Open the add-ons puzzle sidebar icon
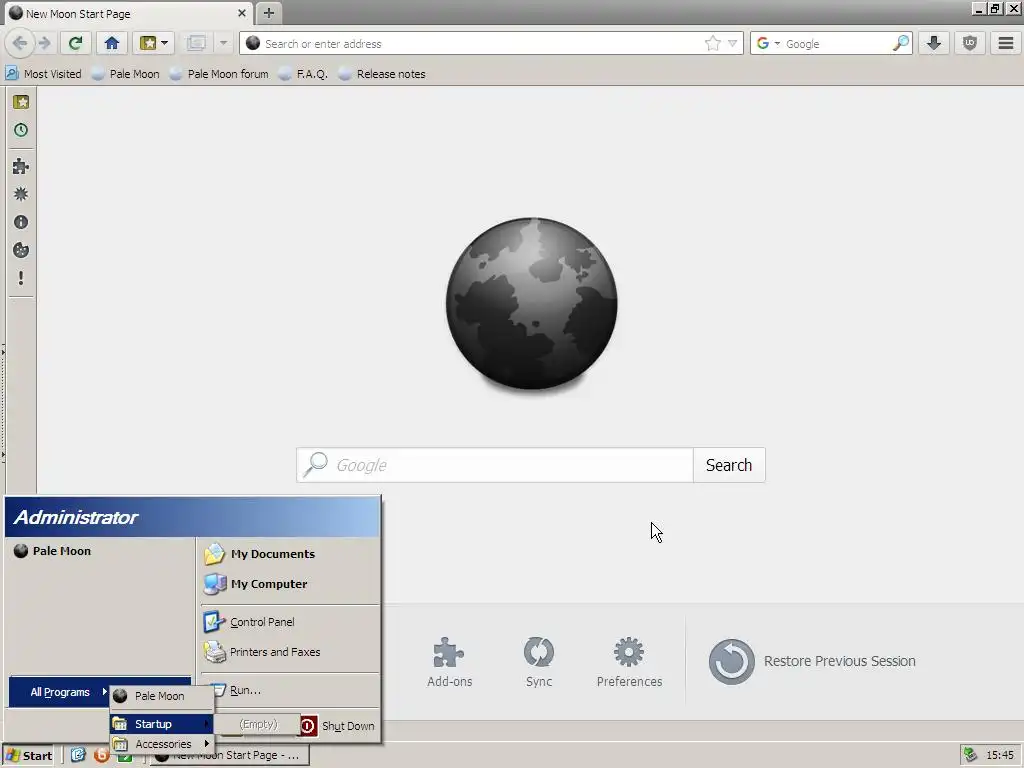This screenshot has height=768, width=1024. tap(21, 166)
